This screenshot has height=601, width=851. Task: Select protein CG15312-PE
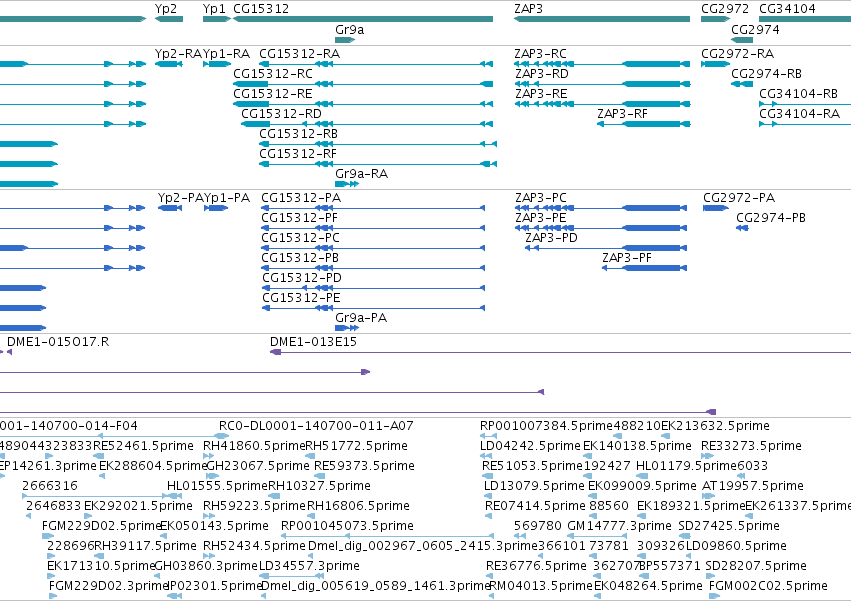(x=301, y=299)
